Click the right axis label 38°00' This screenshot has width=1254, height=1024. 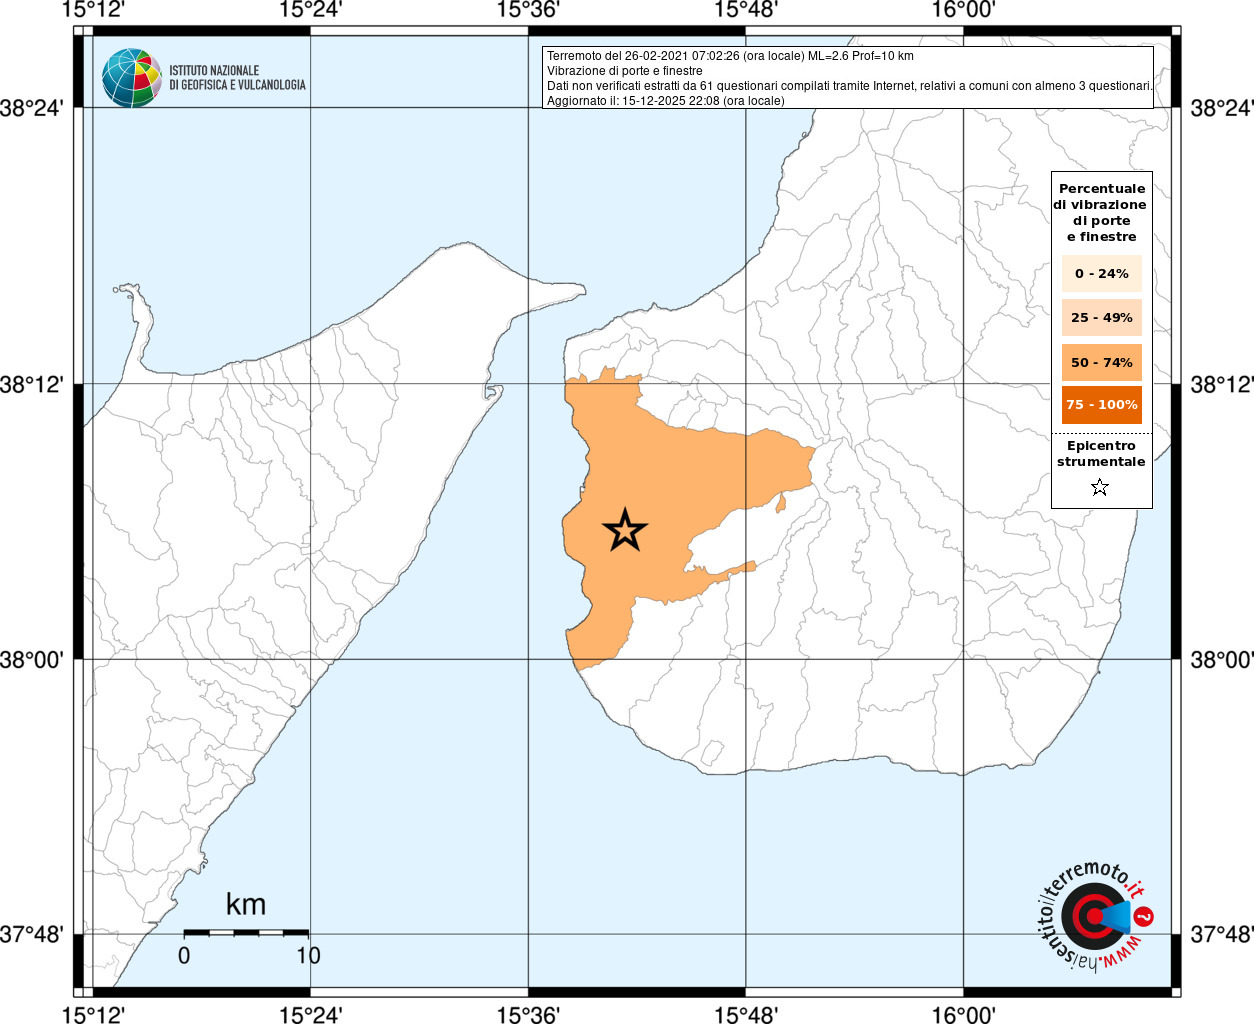[x=1221, y=660]
